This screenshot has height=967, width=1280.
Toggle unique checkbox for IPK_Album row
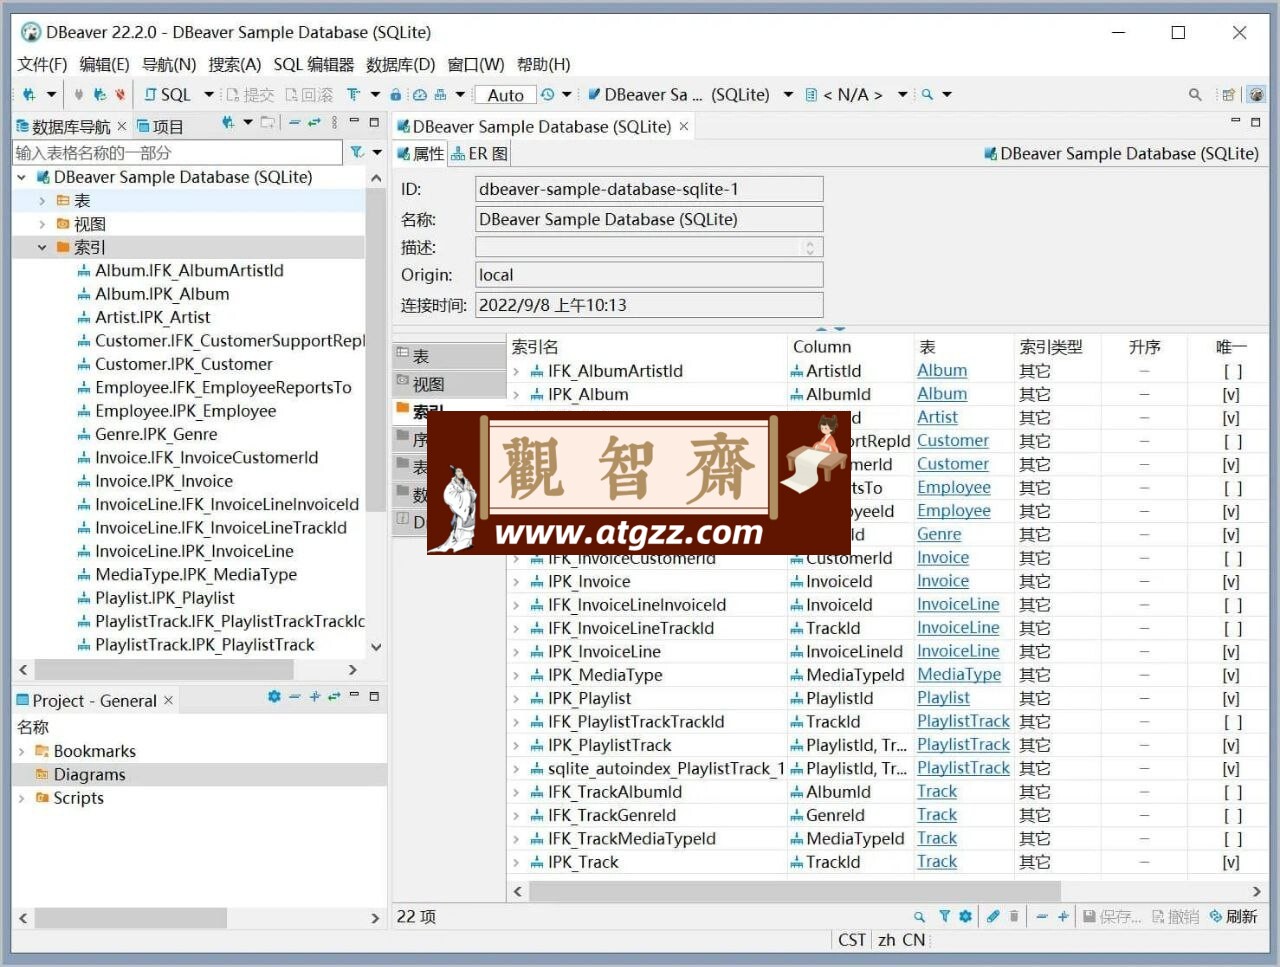pyautogui.click(x=1232, y=395)
